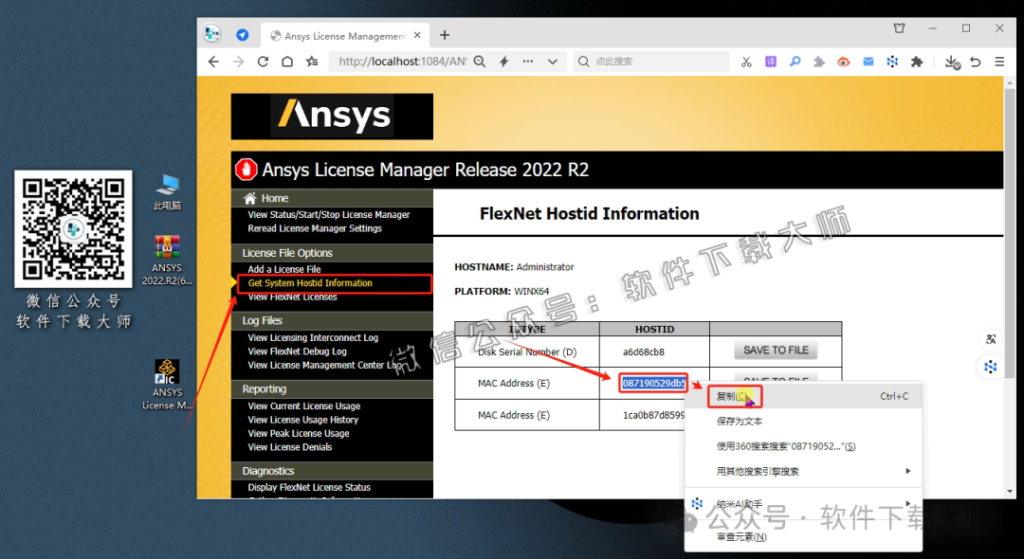Click the floating translate icon at page edge
The image size is (1024, 559).
(x=991, y=339)
